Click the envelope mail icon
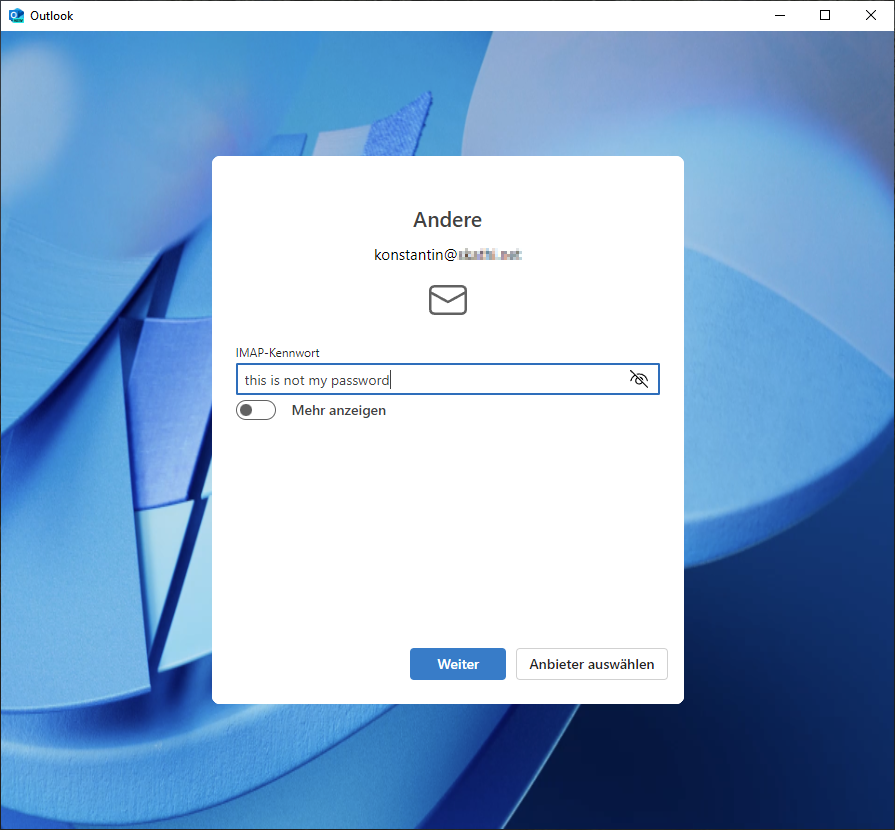The height and width of the screenshot is (830, 895). (448, 299)
